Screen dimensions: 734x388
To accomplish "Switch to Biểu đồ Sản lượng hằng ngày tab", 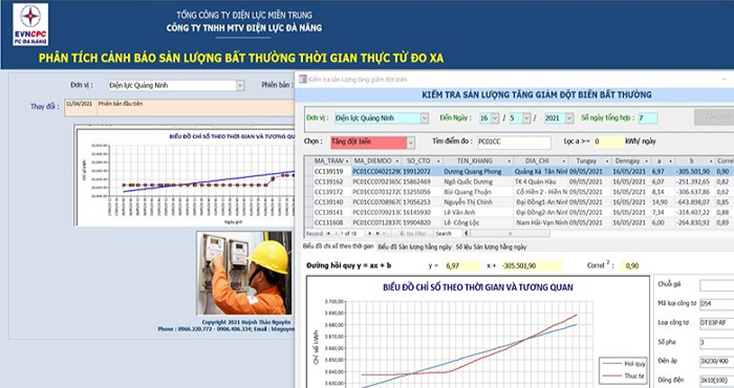I will [x=414, y=247].
